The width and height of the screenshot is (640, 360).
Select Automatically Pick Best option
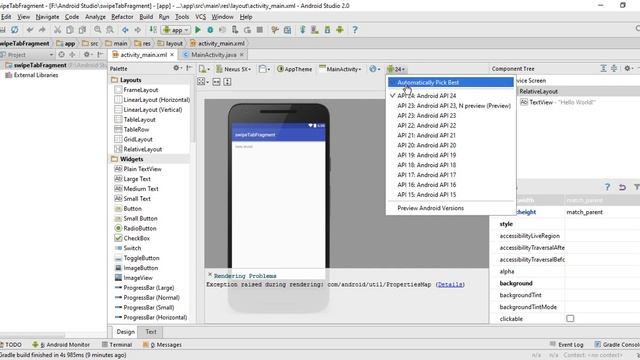[451, 82]
